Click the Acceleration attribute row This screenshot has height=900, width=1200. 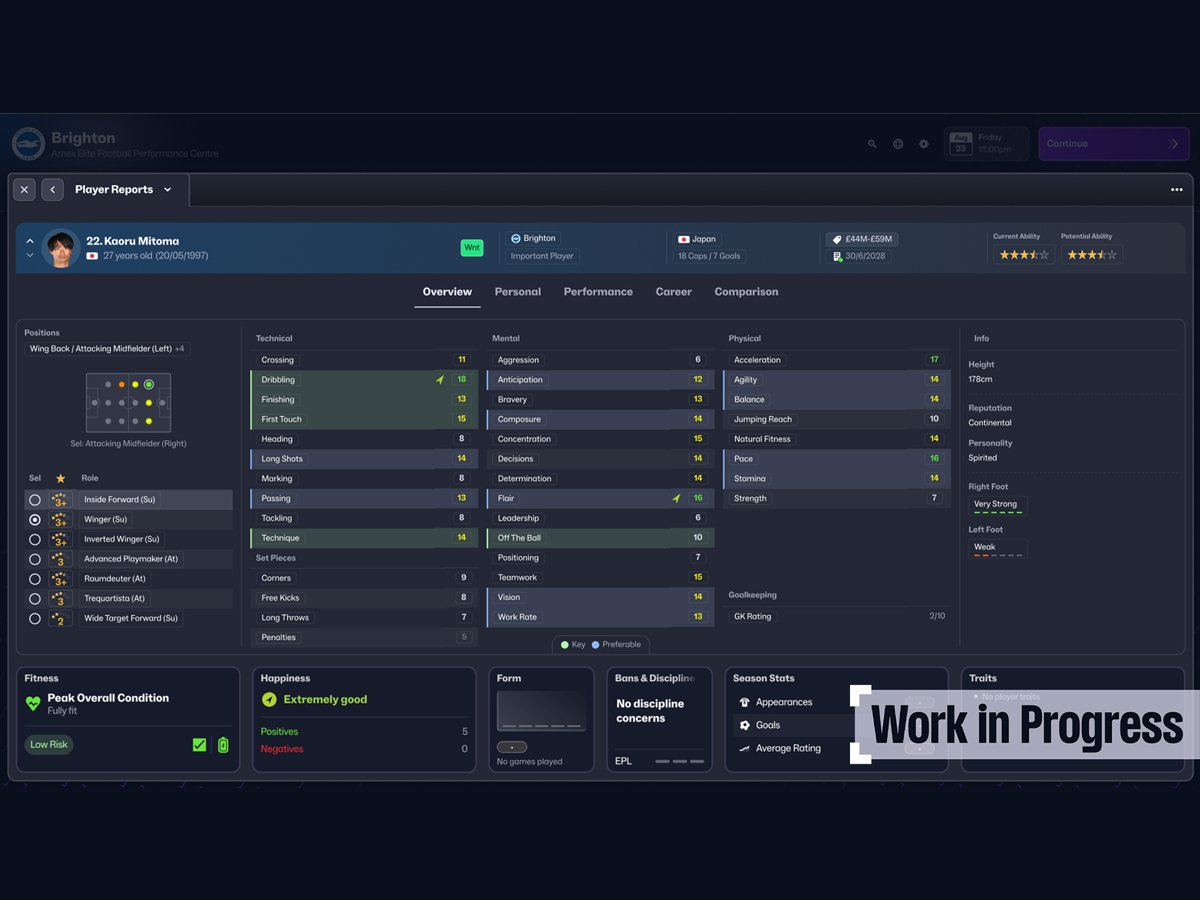tap(837, 360)
